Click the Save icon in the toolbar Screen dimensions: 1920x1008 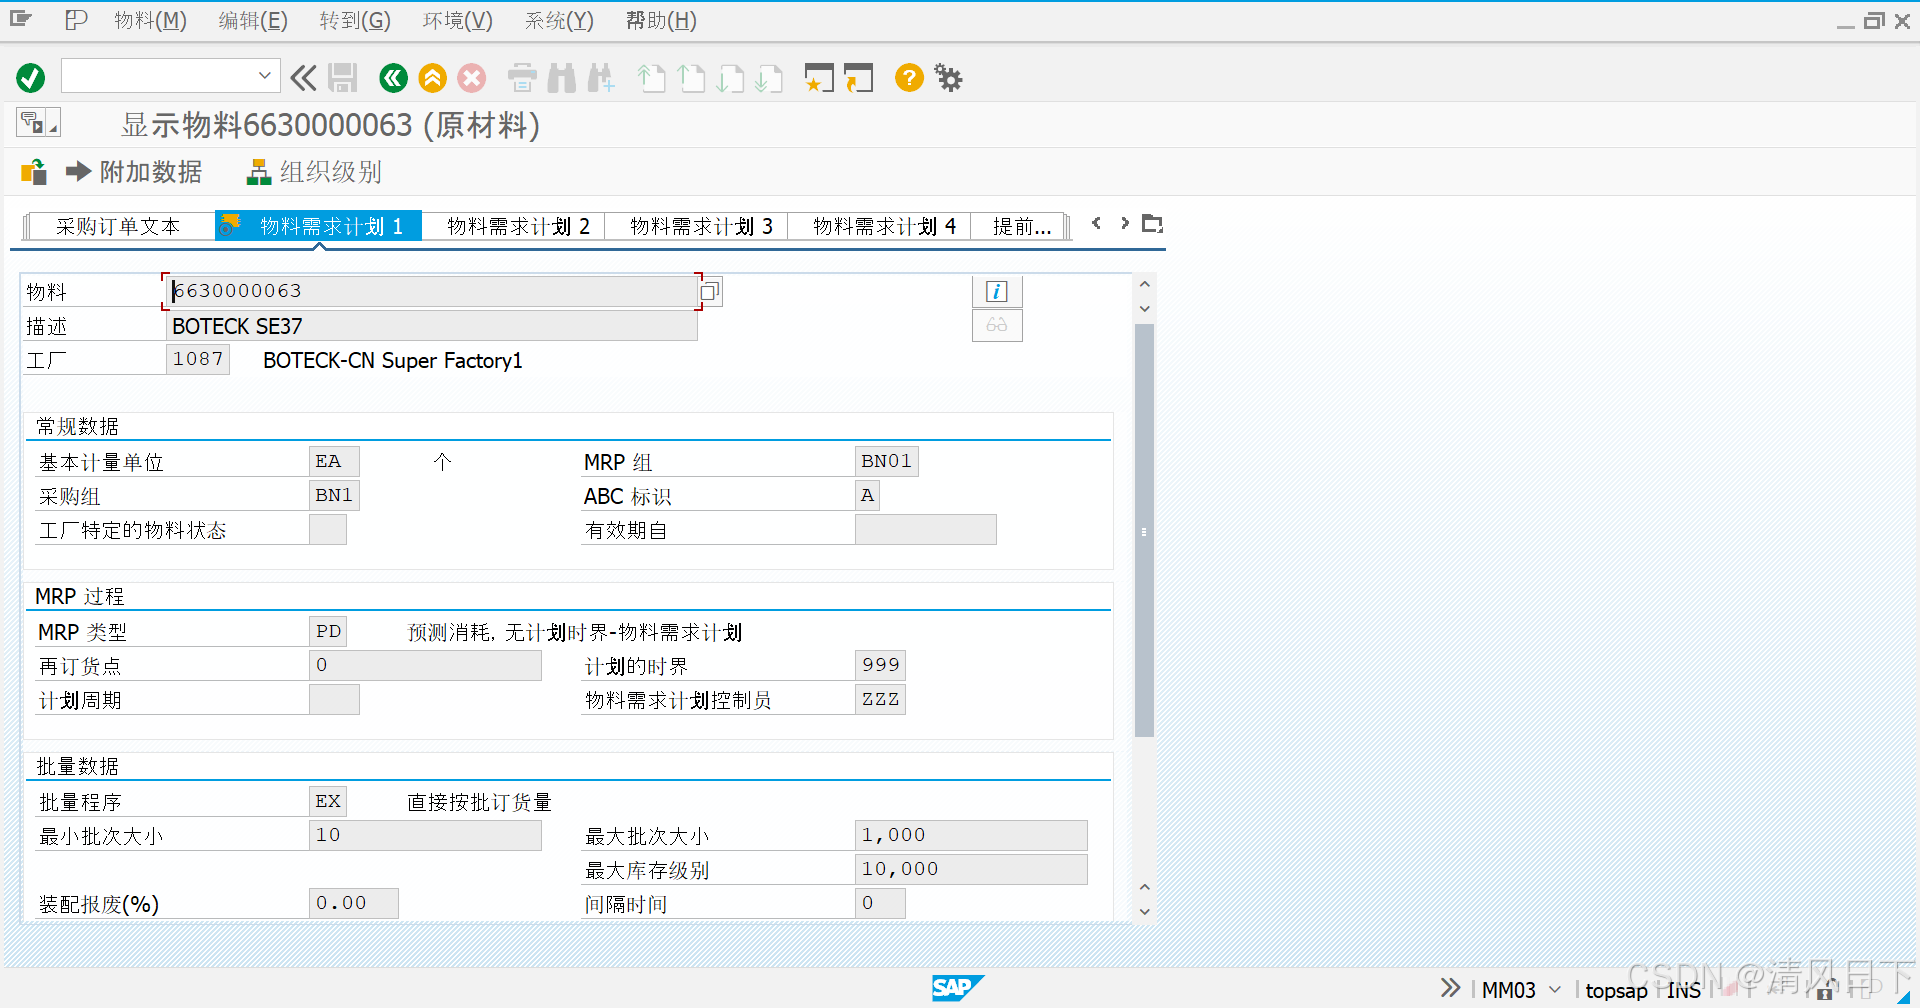[342, 77]
